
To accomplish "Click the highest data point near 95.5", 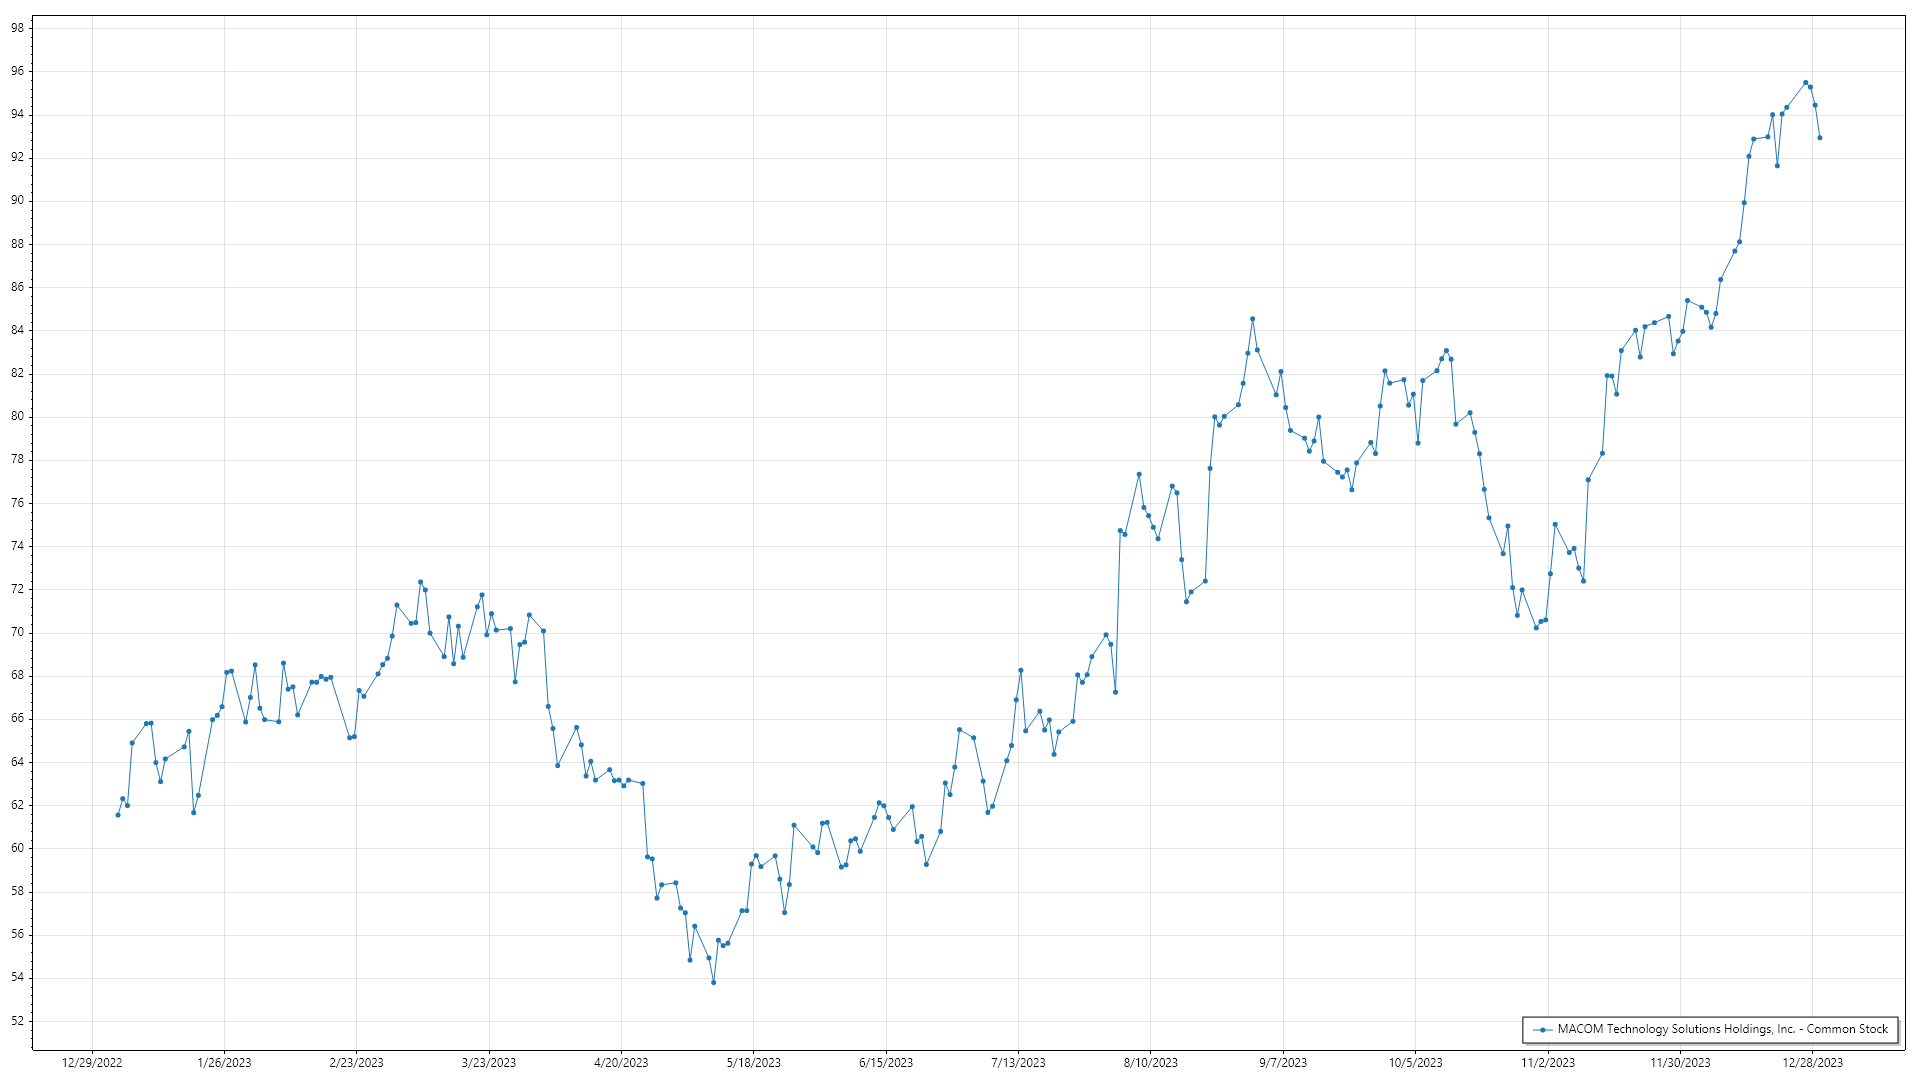I will 1805,83.
